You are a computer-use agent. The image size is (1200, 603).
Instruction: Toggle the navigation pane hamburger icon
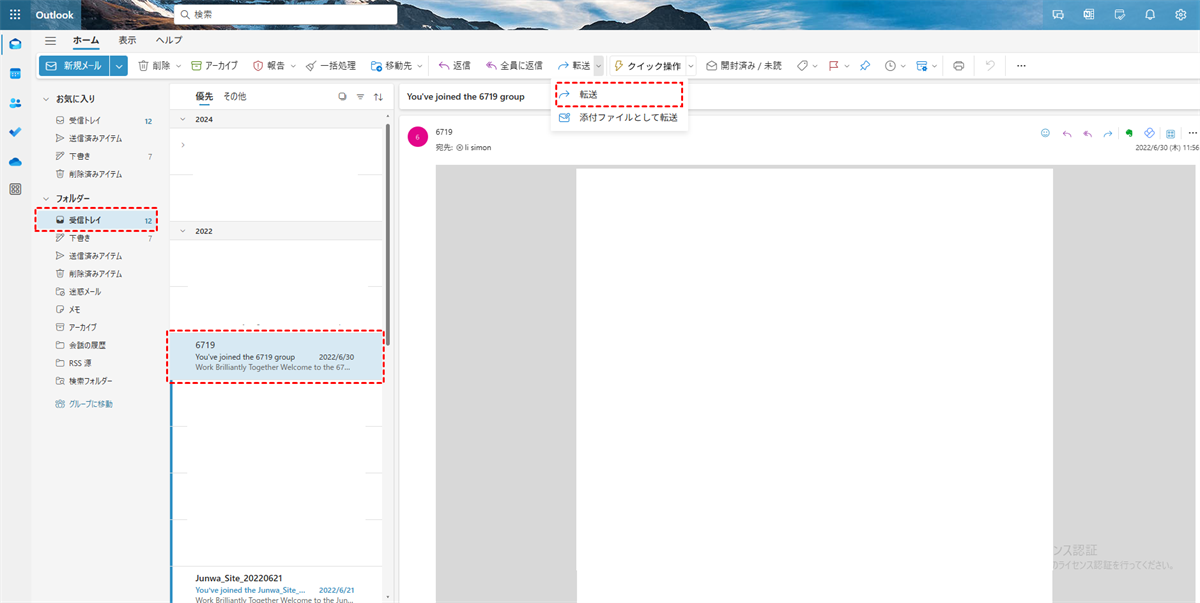coord(50,40)
